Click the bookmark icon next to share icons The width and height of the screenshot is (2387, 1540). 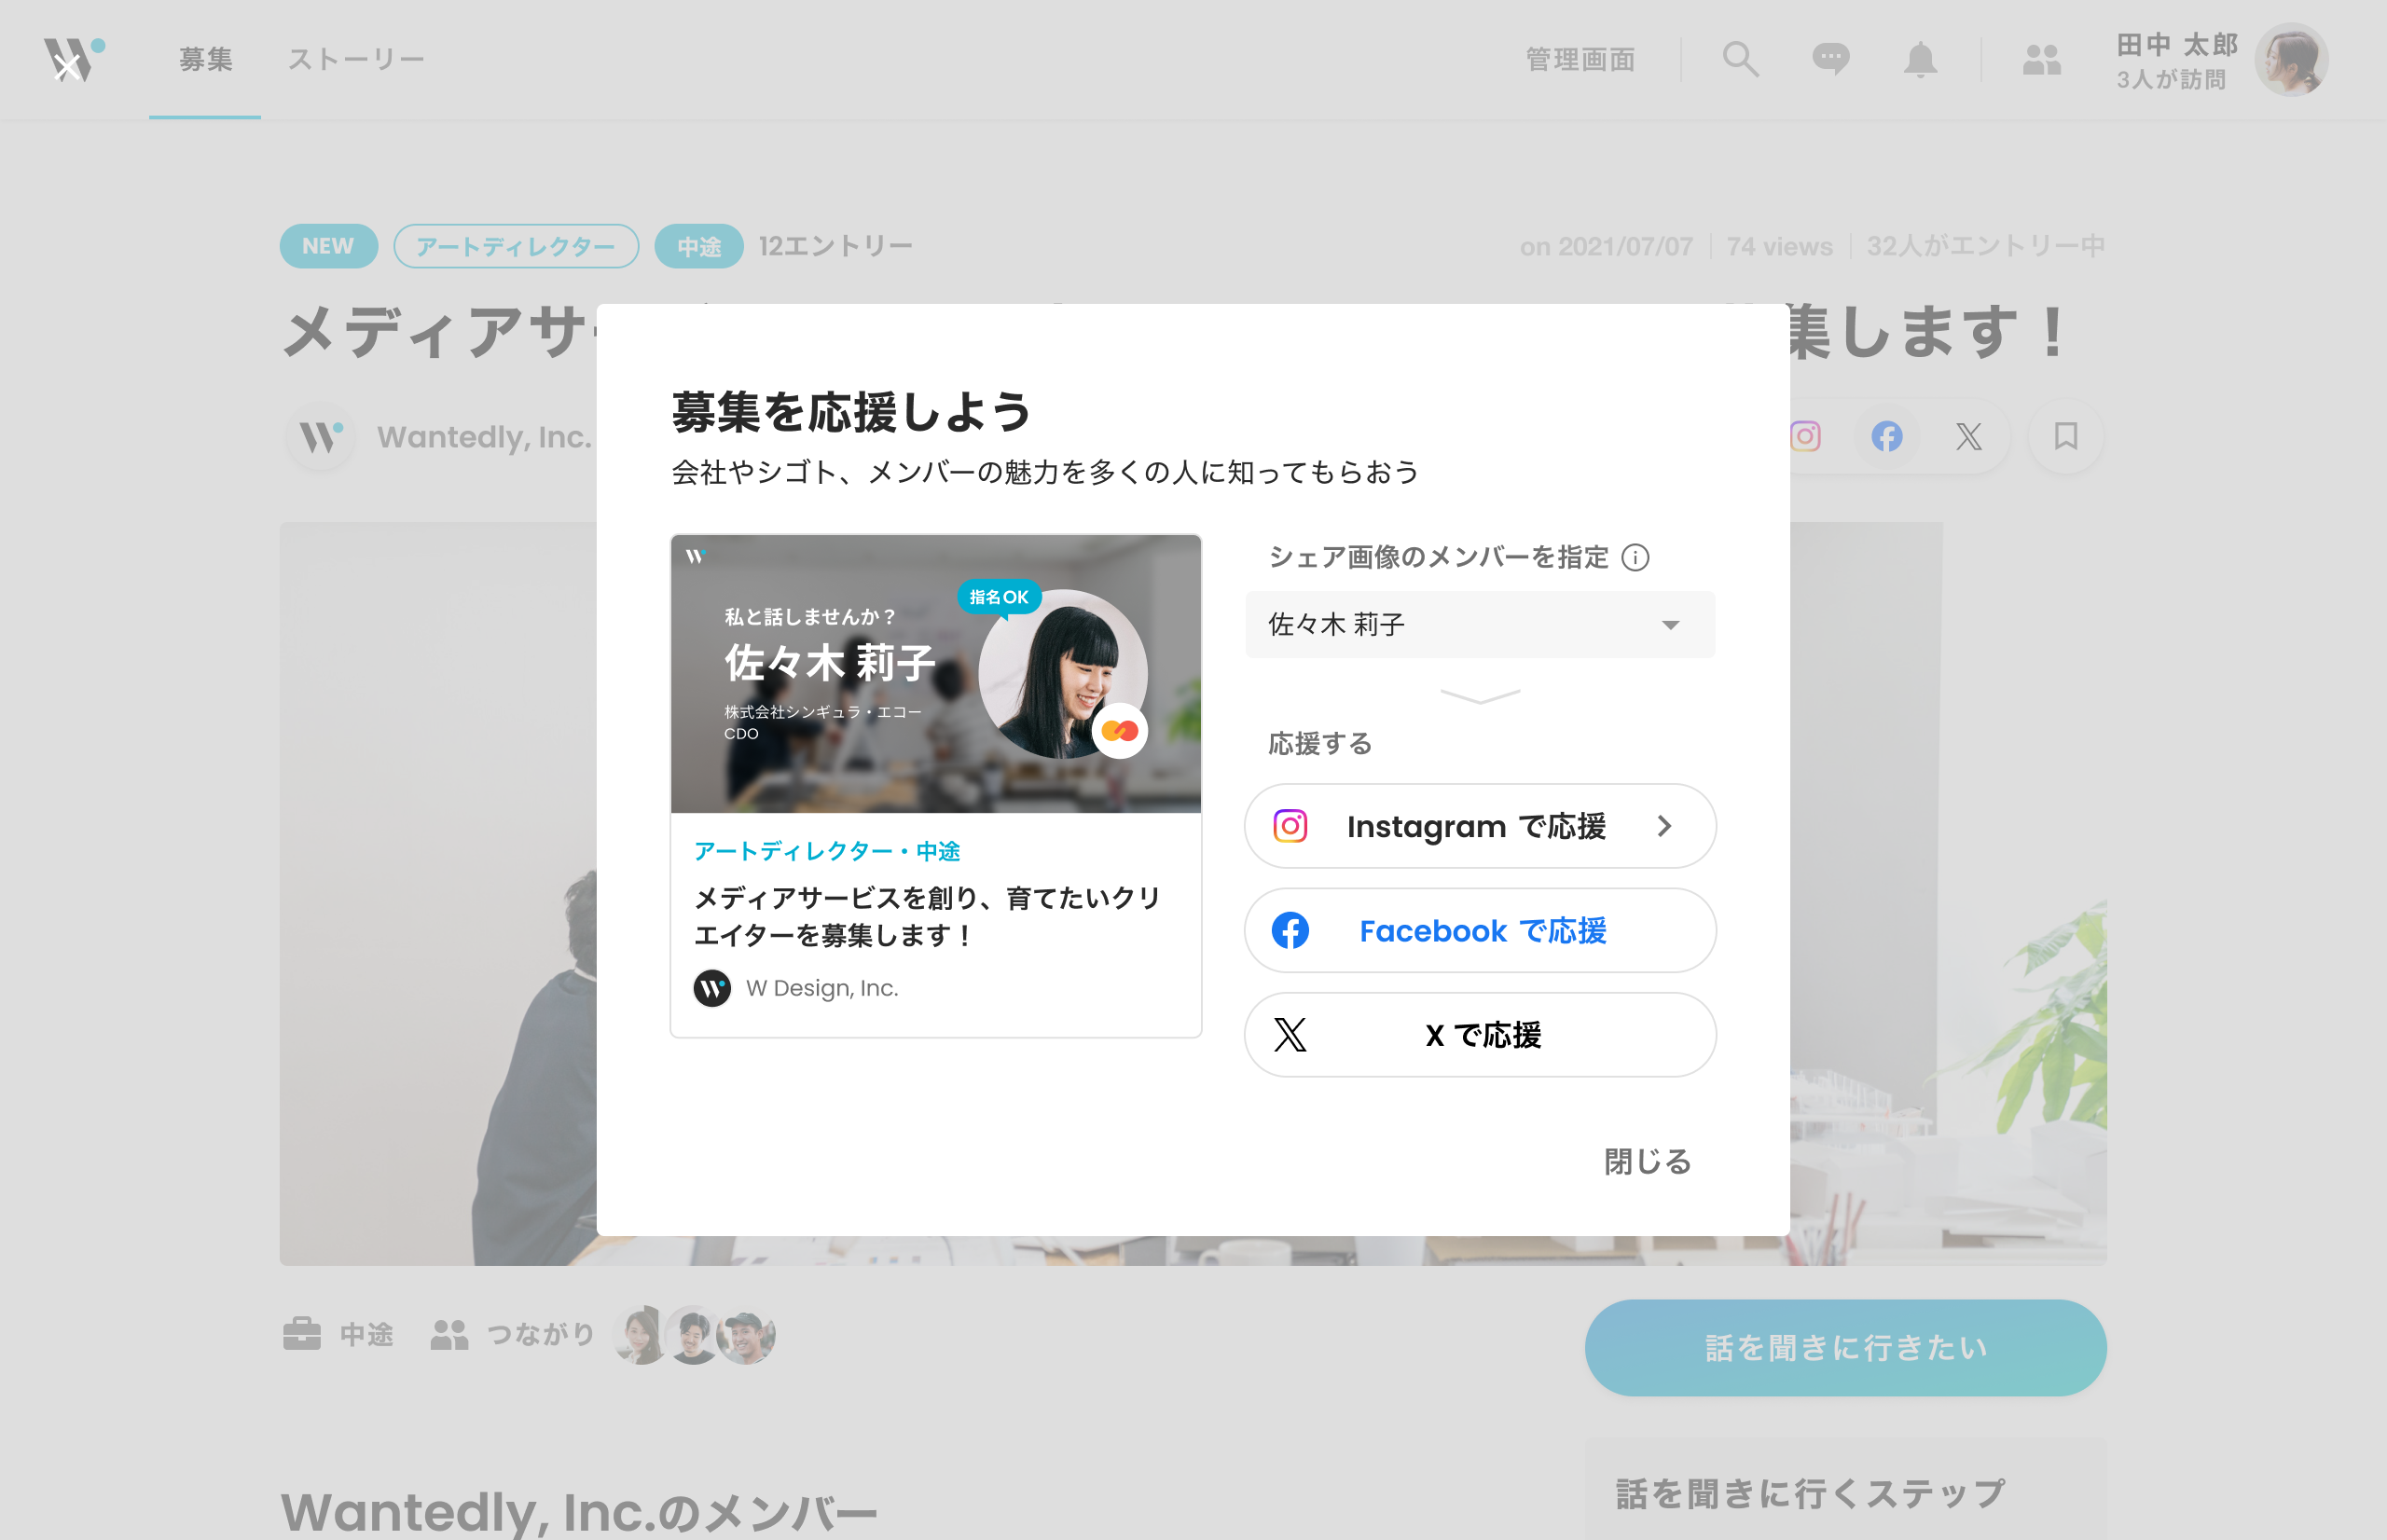(2065, 436)
